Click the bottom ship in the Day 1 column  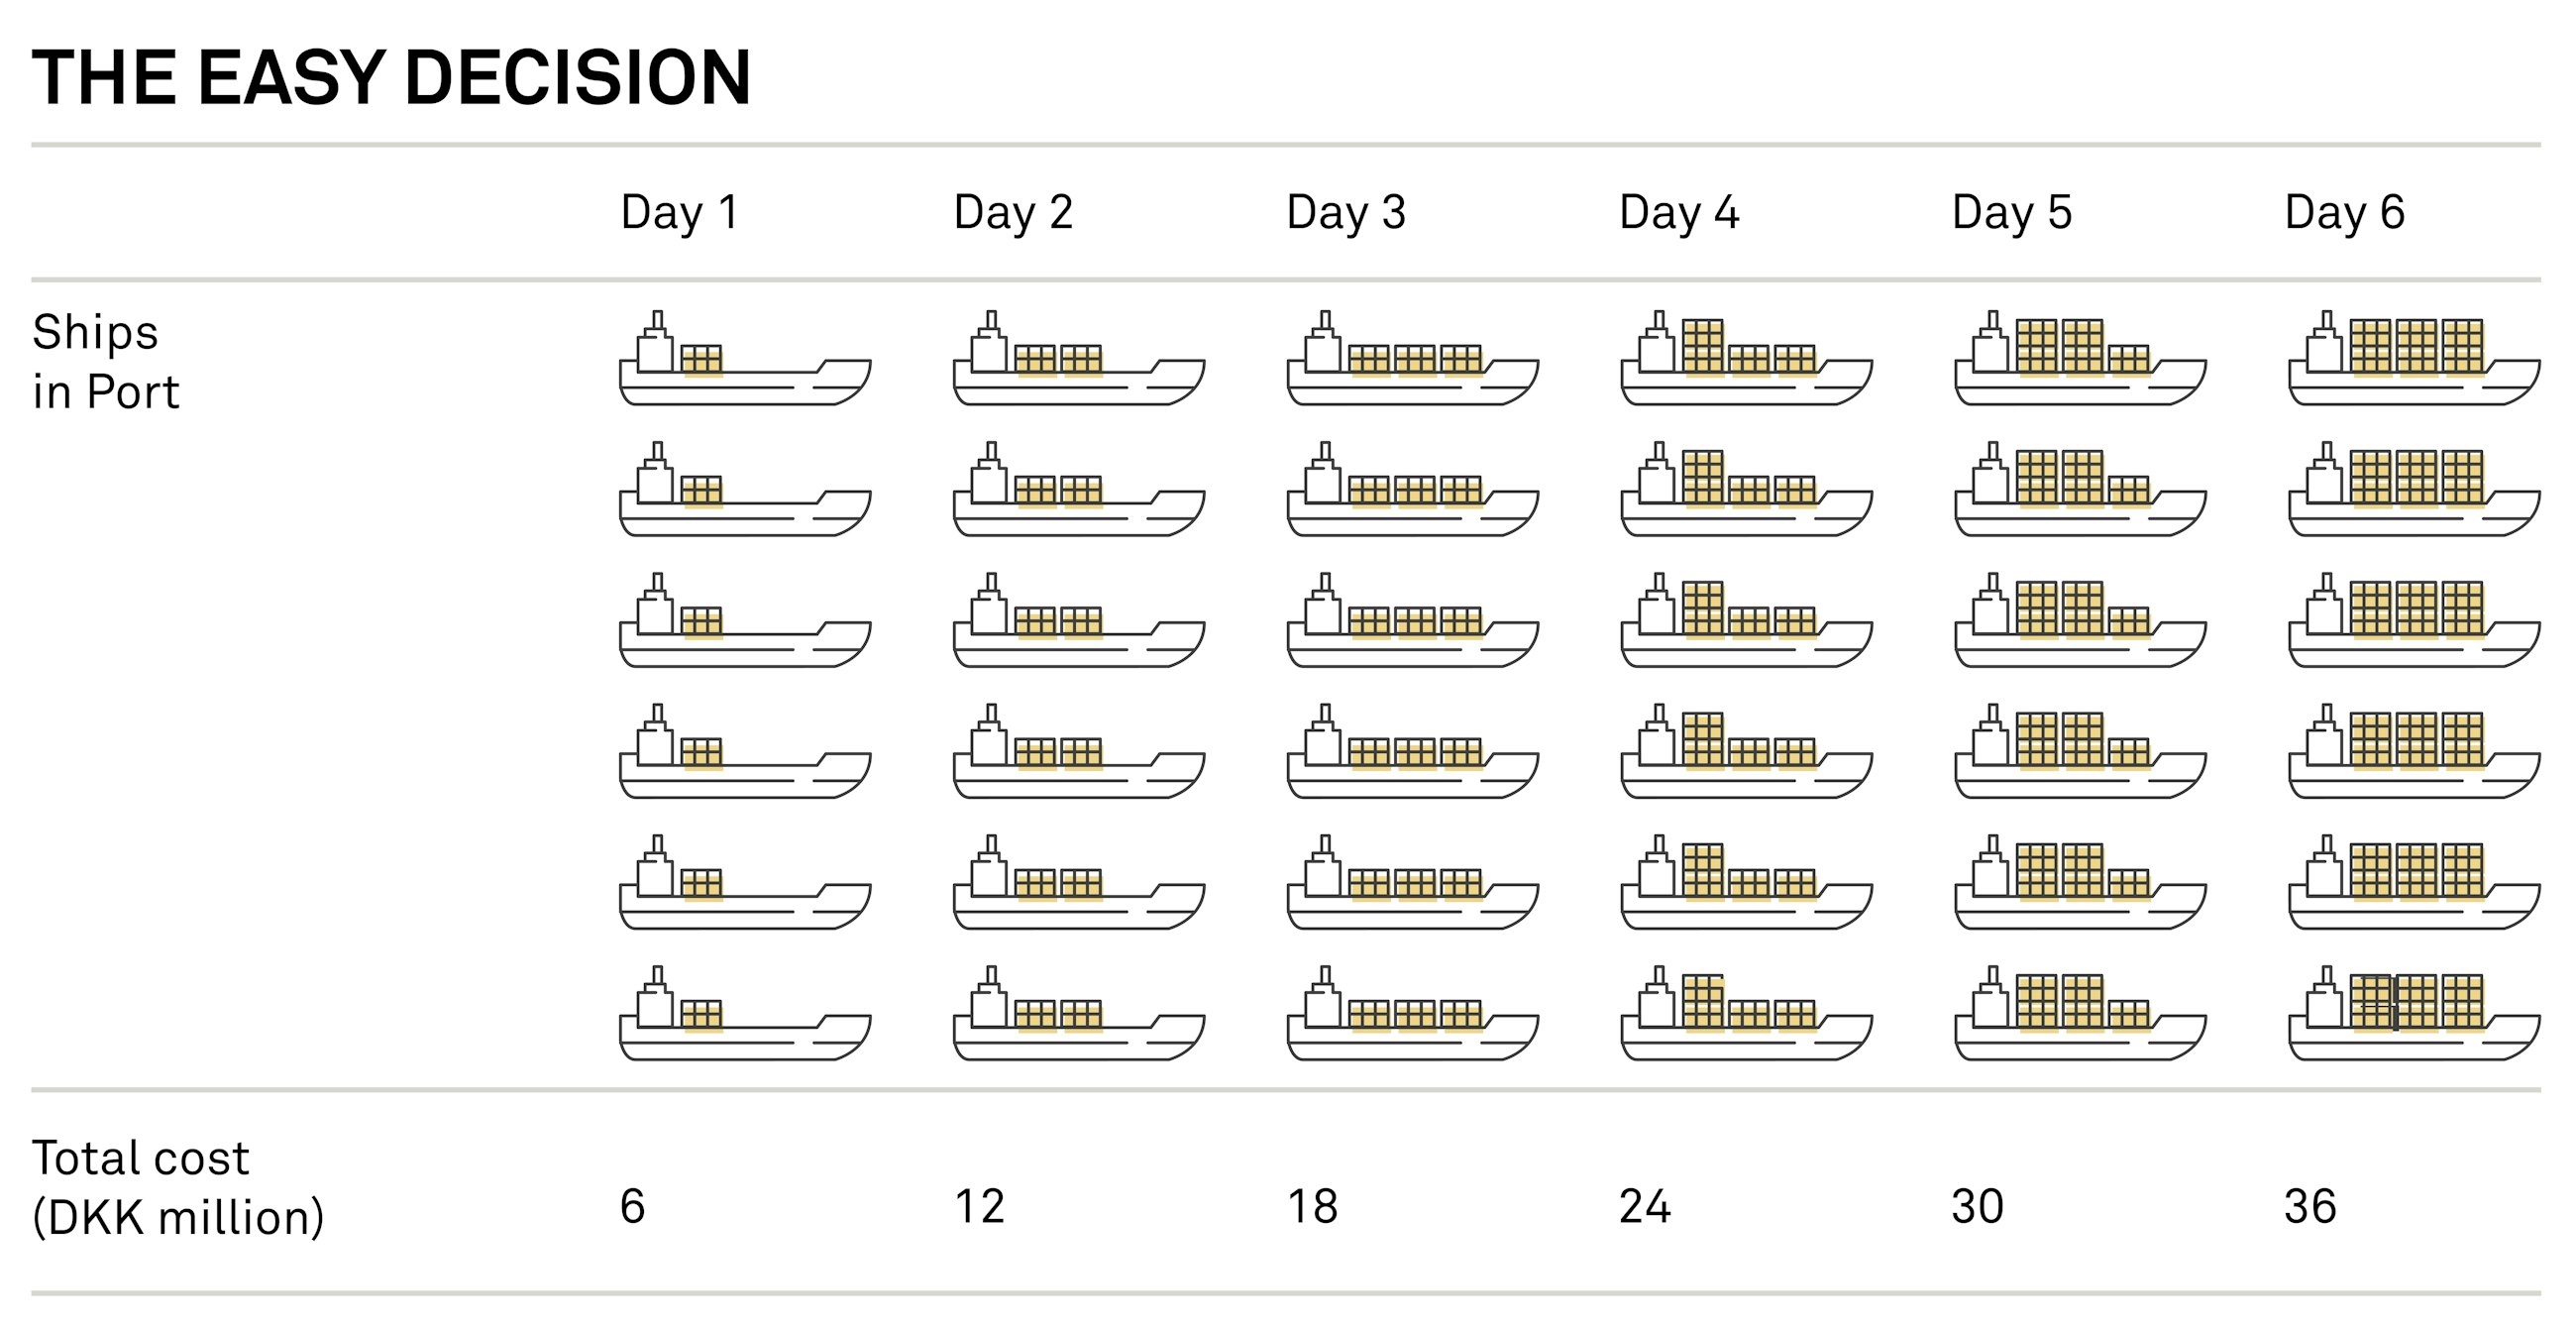[745, 1015]
